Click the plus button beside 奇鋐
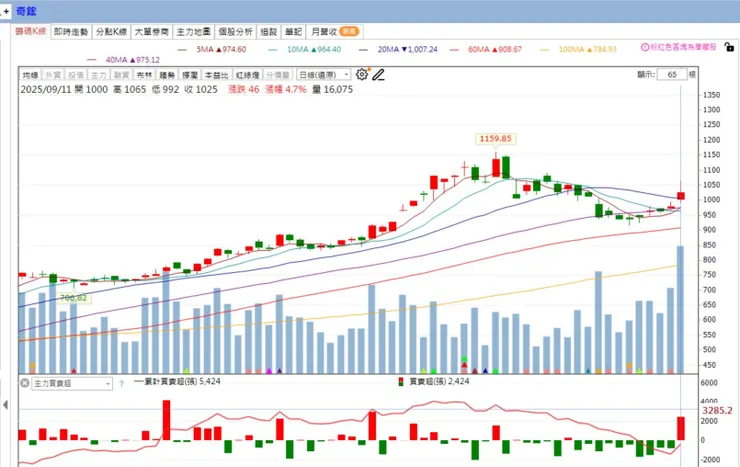 coord(6,11)
